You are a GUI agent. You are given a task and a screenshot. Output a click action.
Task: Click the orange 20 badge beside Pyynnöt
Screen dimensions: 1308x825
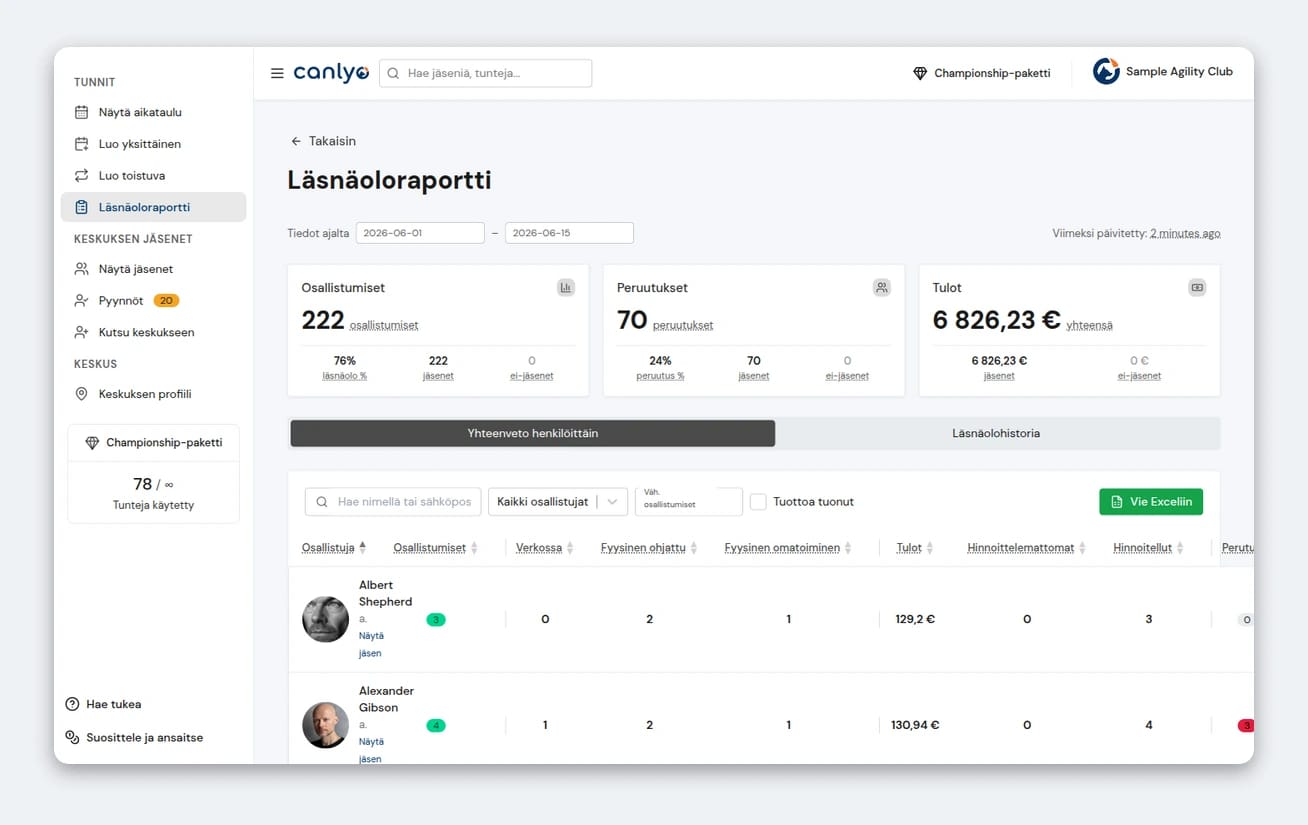point(166,300)
